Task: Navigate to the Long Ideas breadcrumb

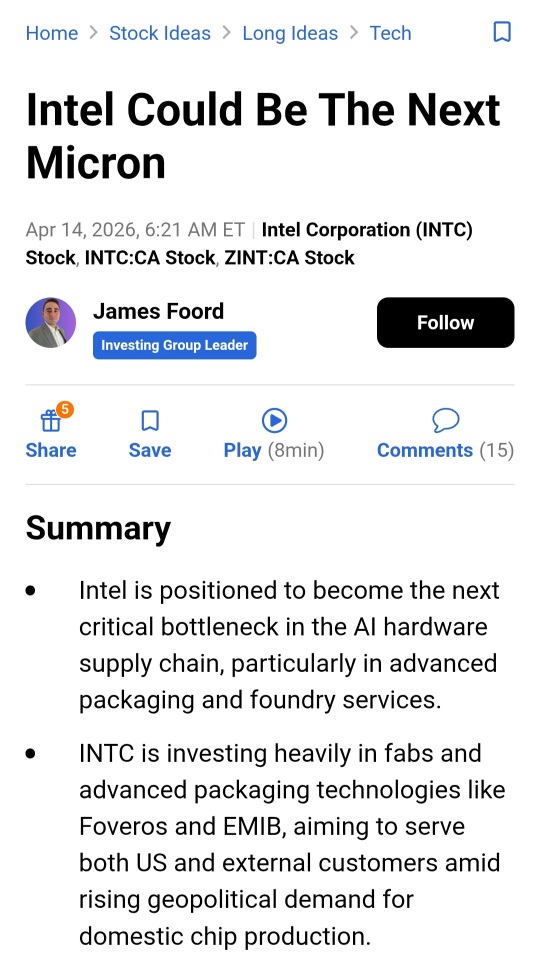Action: (x=290, y=33)
